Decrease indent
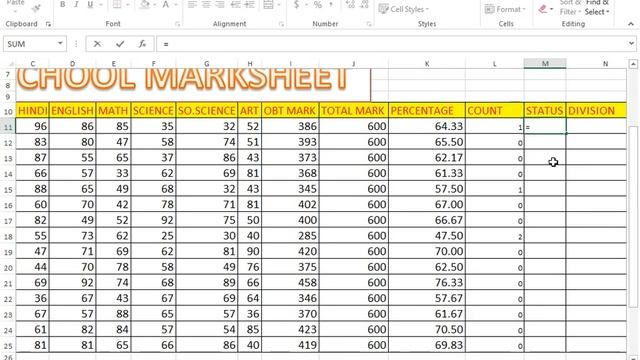This screenshot has height=360, width=640. 236,4
